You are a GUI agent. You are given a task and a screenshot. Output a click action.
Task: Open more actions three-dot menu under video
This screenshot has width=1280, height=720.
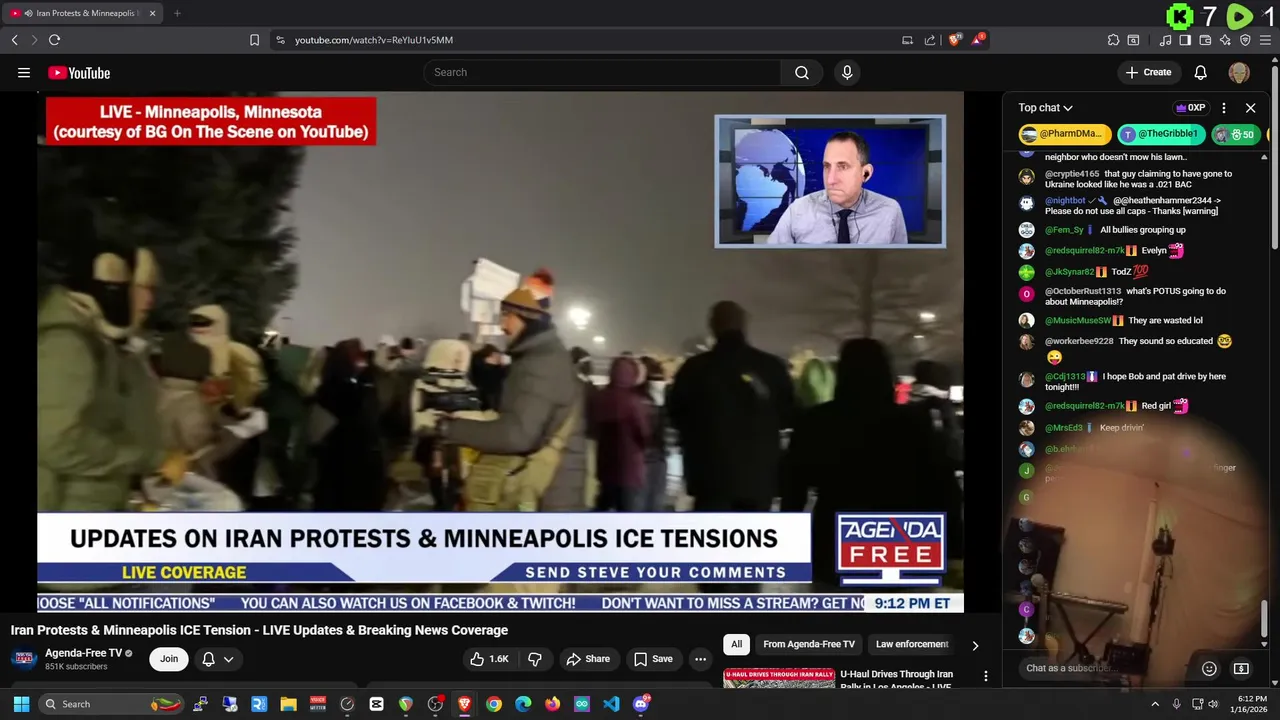700,659
